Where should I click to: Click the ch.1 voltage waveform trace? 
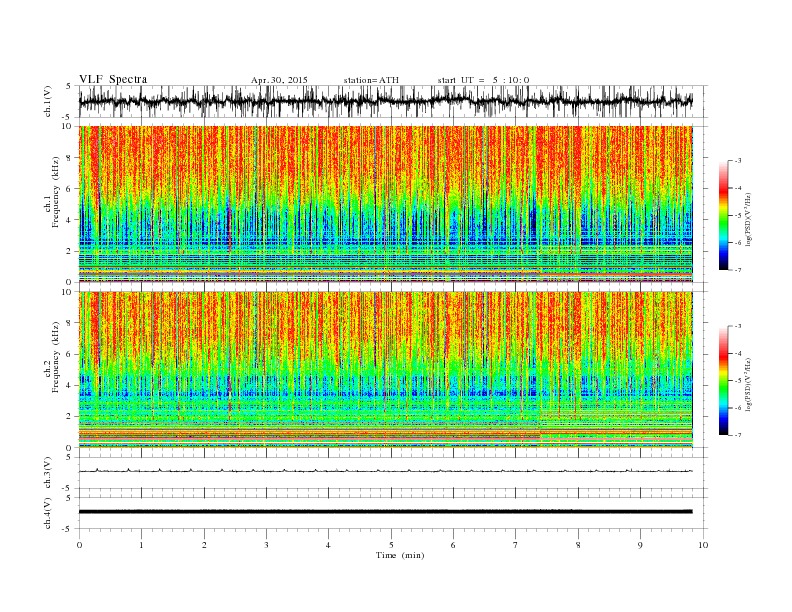[385, 101]
